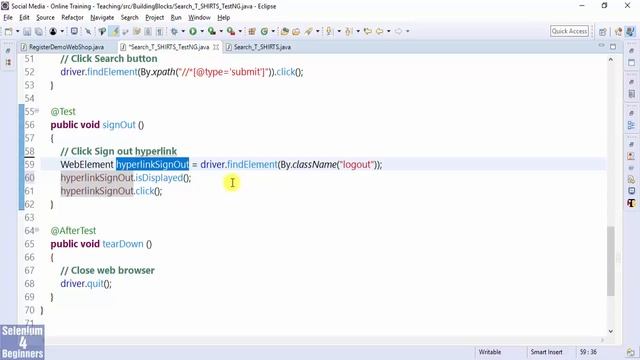Click the editor scroll up arrow
The height and width of the screenshot is (360, 640).
point(611,60)
